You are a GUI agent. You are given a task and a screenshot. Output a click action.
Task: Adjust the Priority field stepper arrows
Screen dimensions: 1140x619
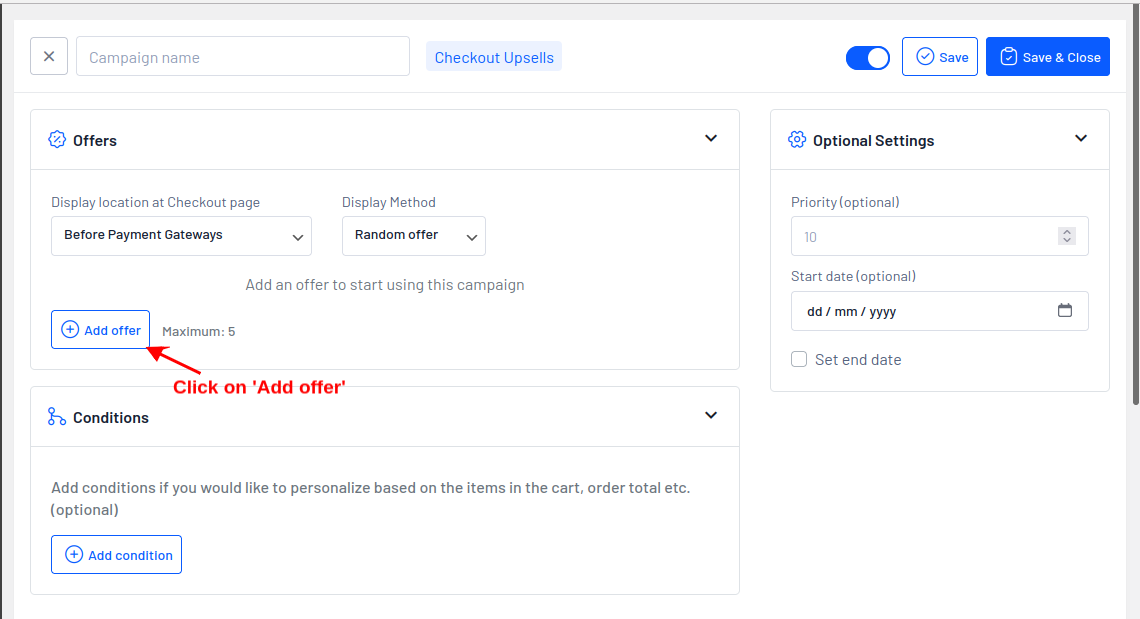1067,237
